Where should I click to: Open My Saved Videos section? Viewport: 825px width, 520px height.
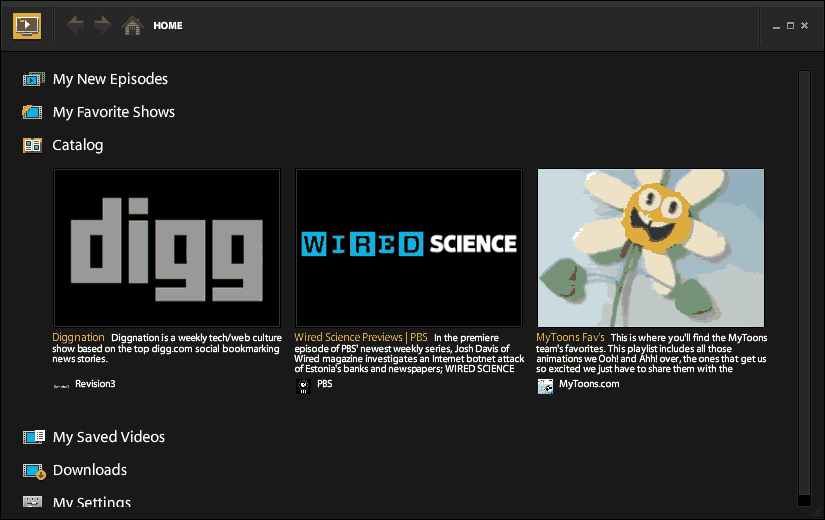[x=109, y=437]
